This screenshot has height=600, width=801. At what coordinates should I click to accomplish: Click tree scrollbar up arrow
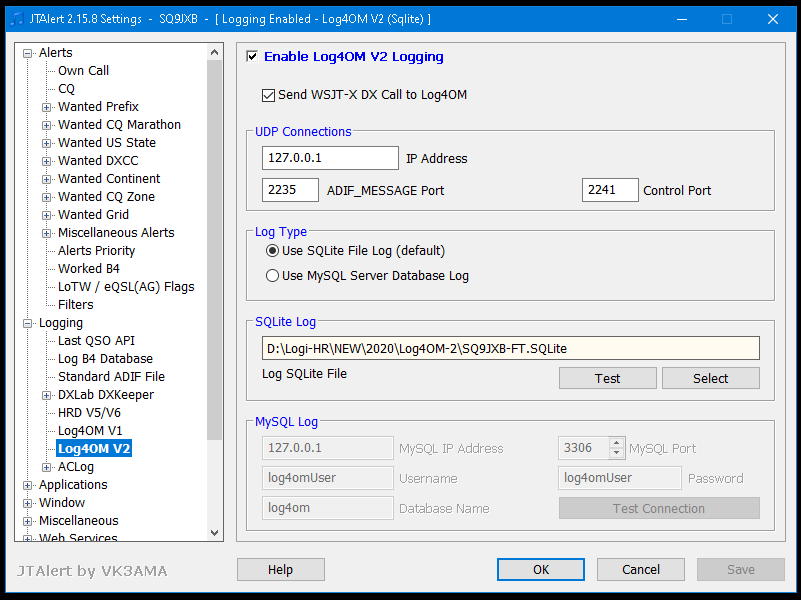pyautogui.click(x=215, y=52)
